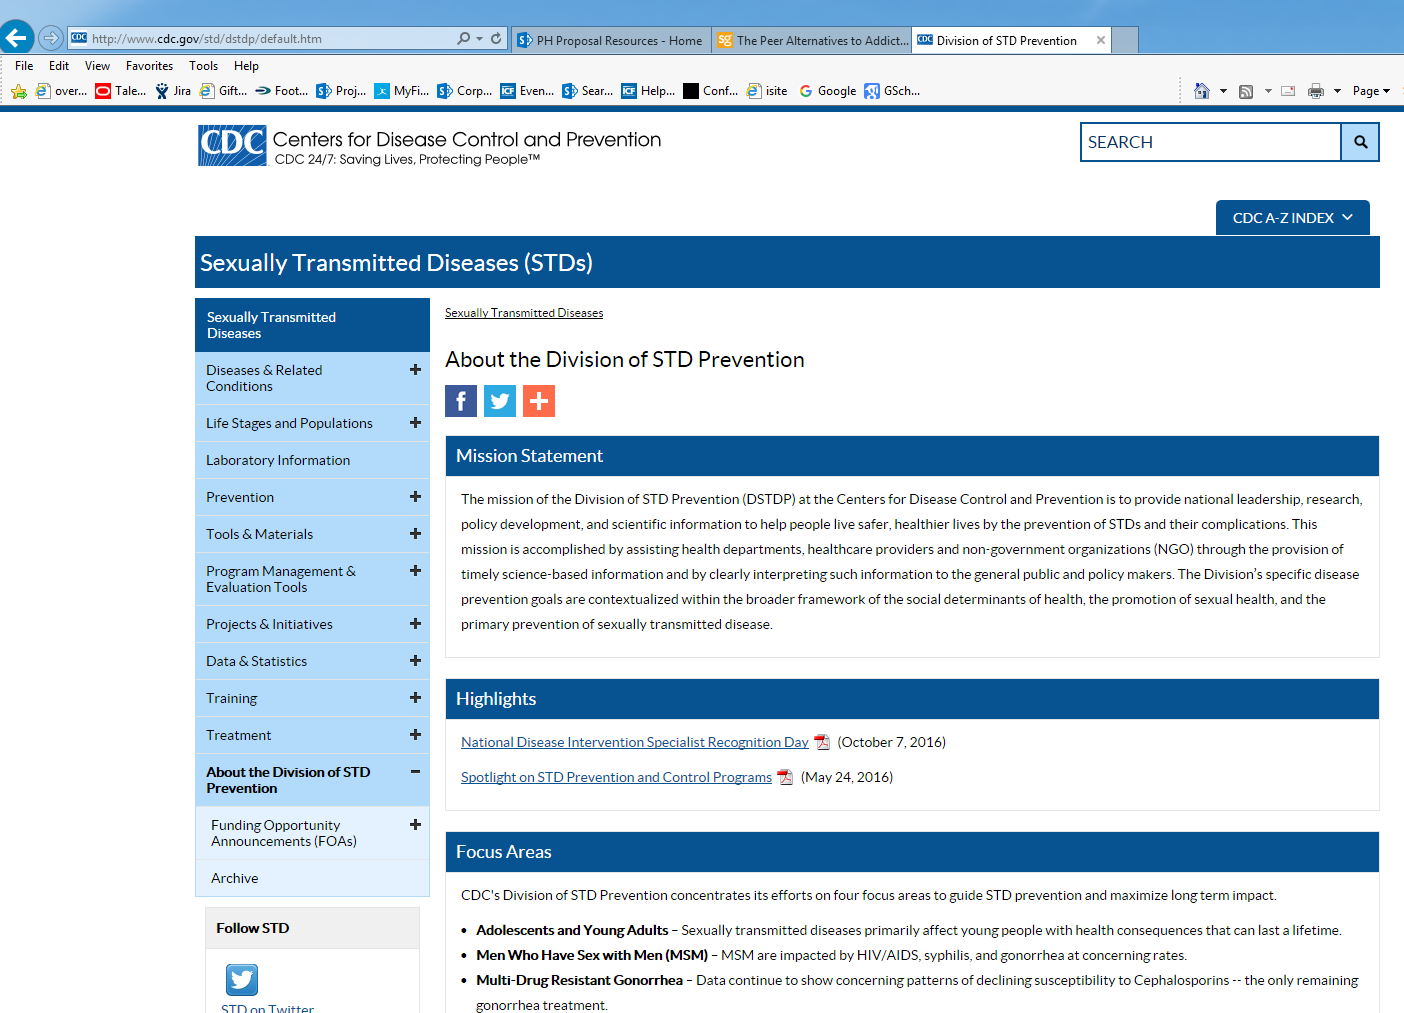This screenshot has height=1013, width=1404.
Task: Open more sharing options with orange plus icon
Action: 539,401
